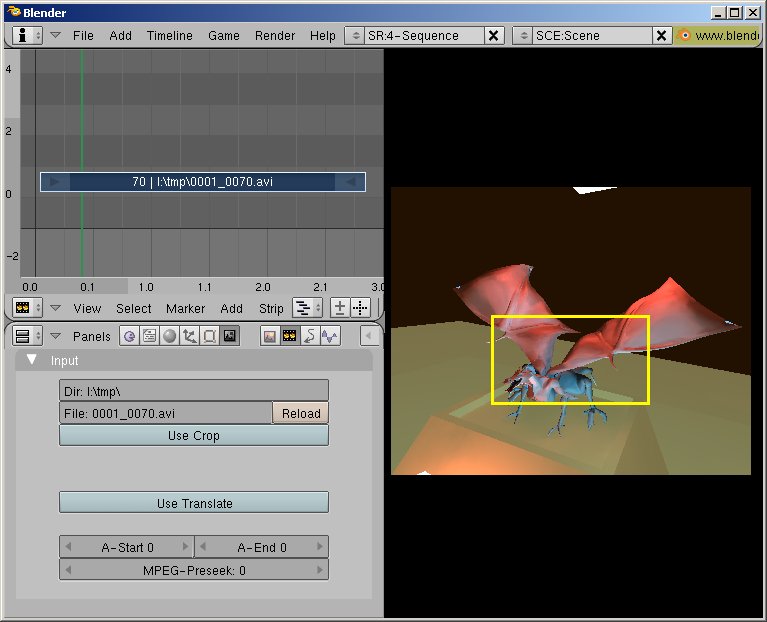Open the Render menu
Viewport: 767px width, 622px height.
[x=275, y=36]
